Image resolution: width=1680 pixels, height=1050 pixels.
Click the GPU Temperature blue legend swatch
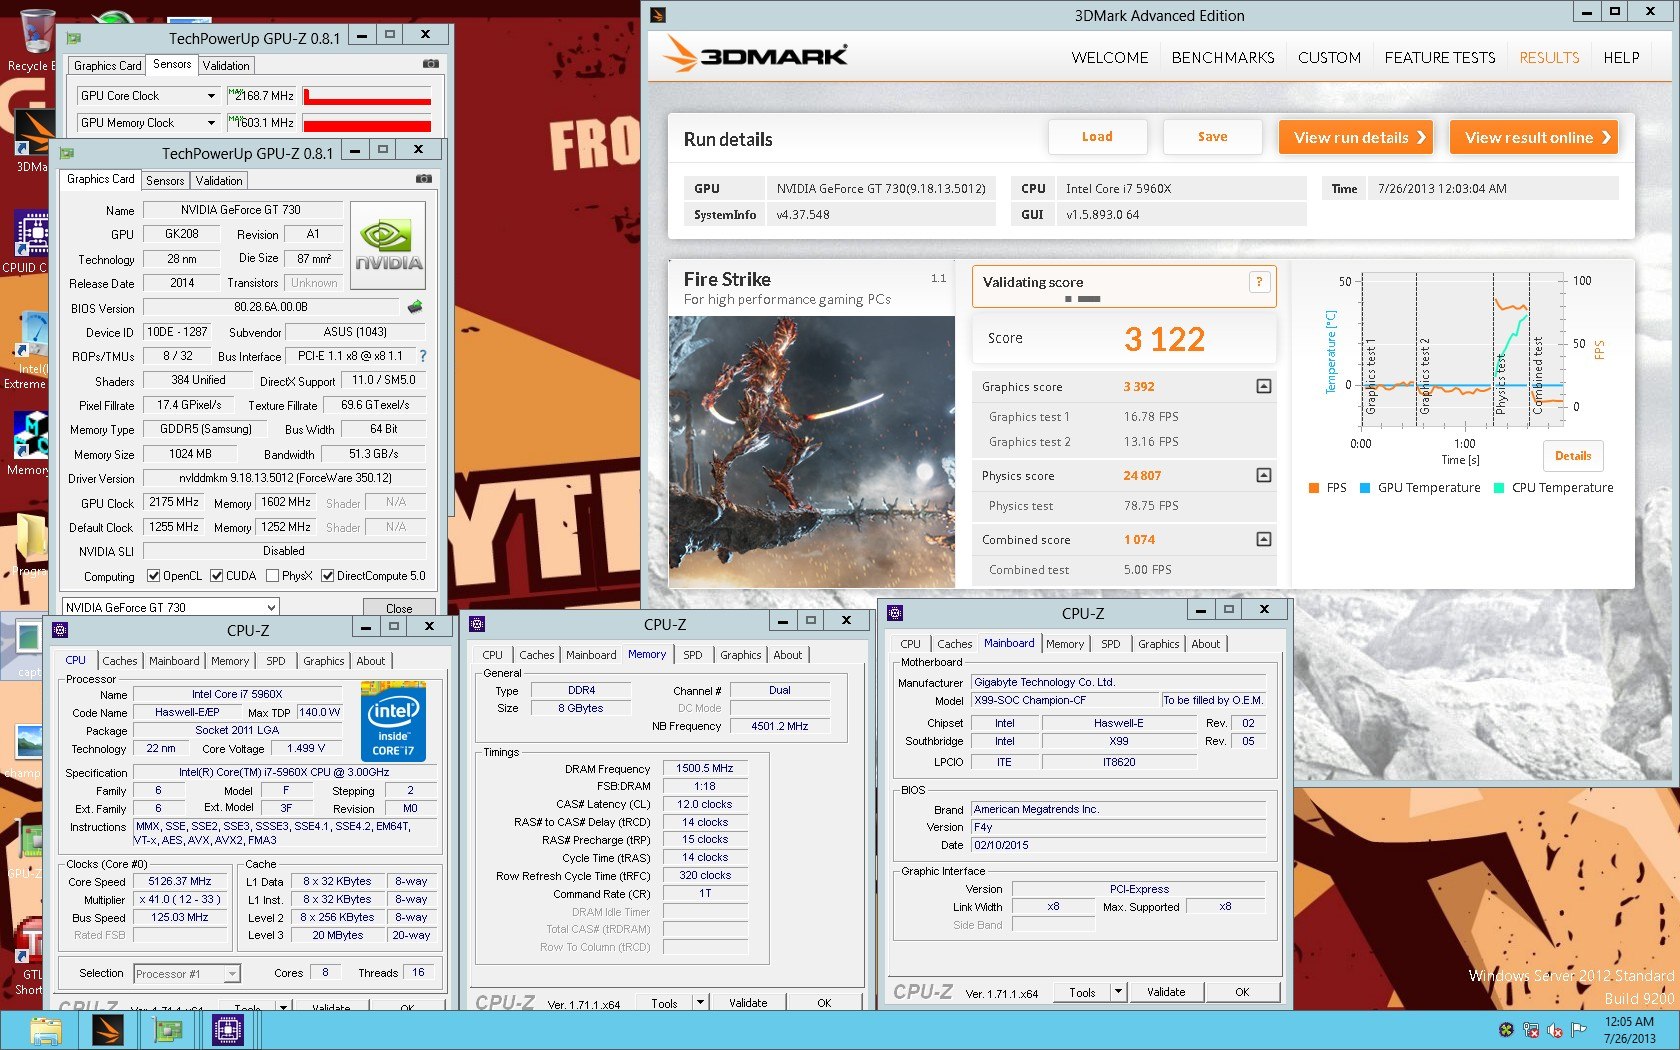[x=1365, y=488]
